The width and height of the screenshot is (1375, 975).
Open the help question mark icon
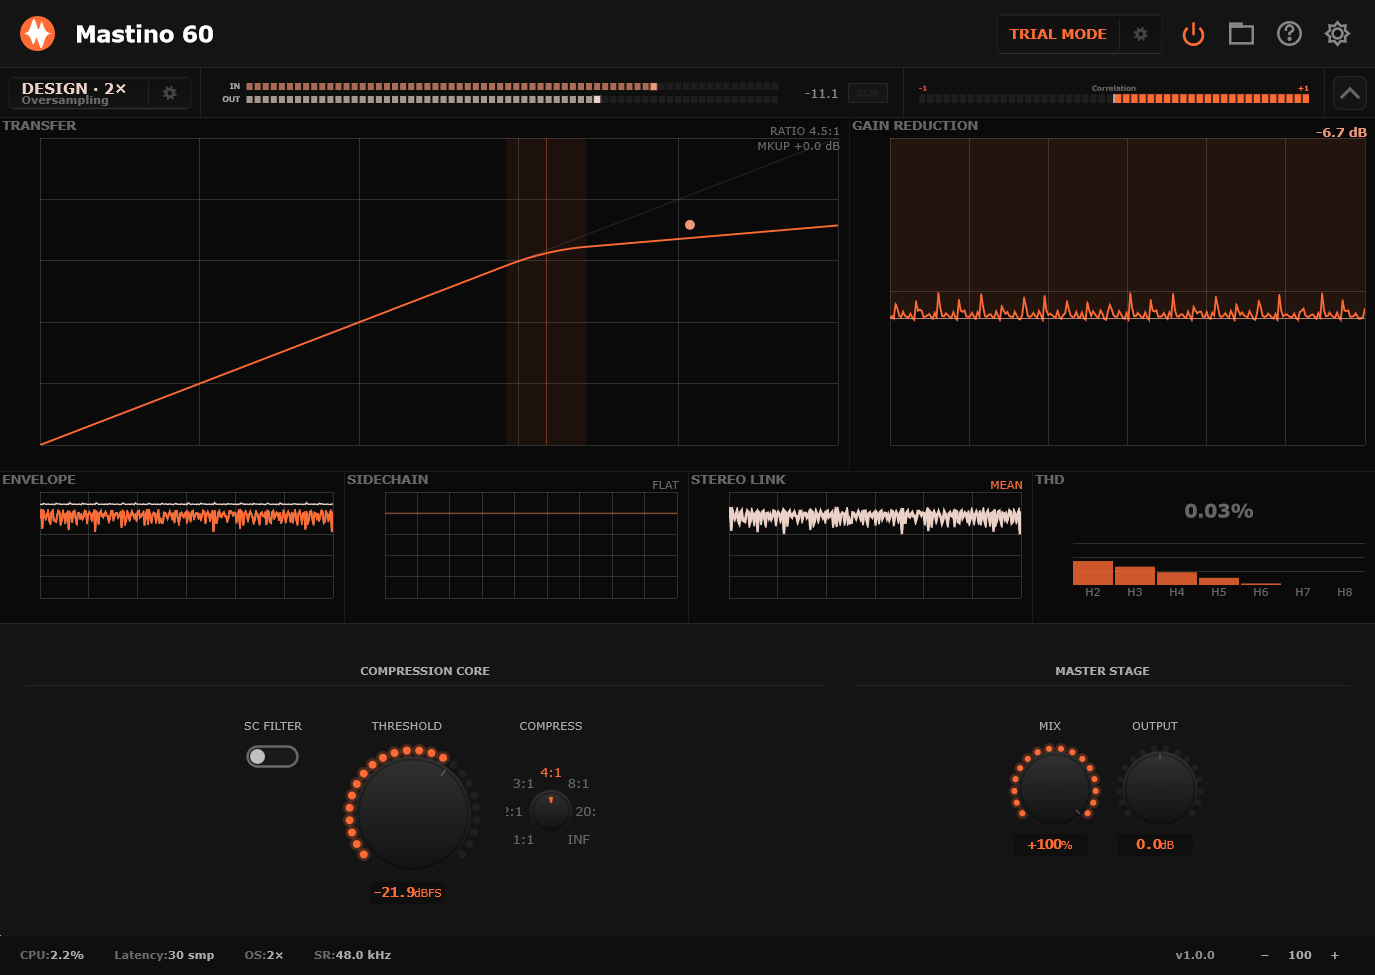pyautogui.click(x=1289, y=34)
